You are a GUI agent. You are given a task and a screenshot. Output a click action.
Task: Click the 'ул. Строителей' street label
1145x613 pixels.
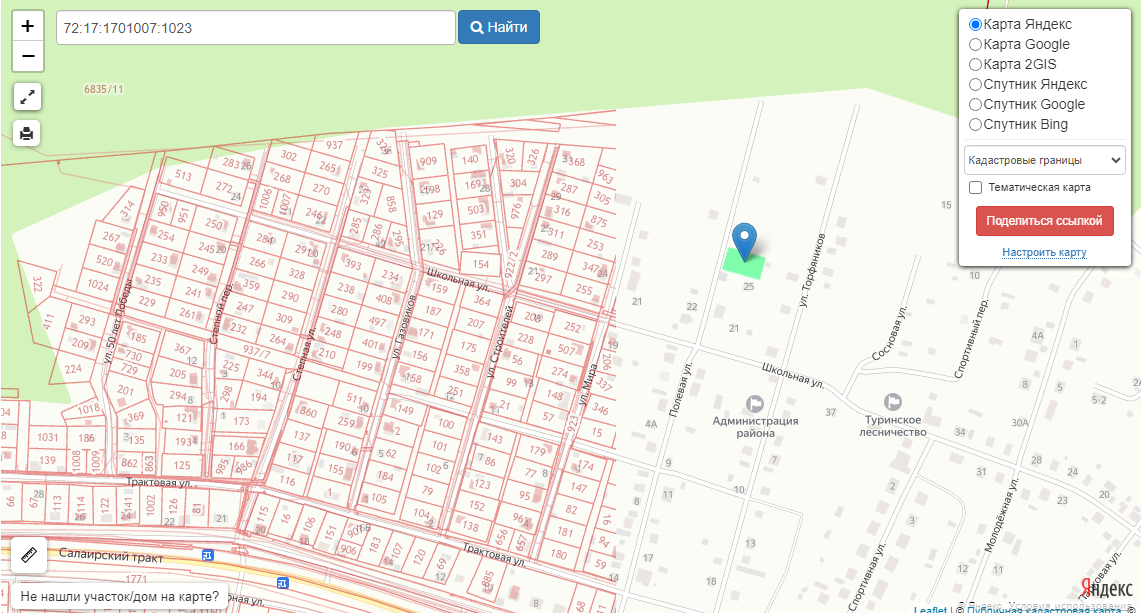tap(500, 340)
